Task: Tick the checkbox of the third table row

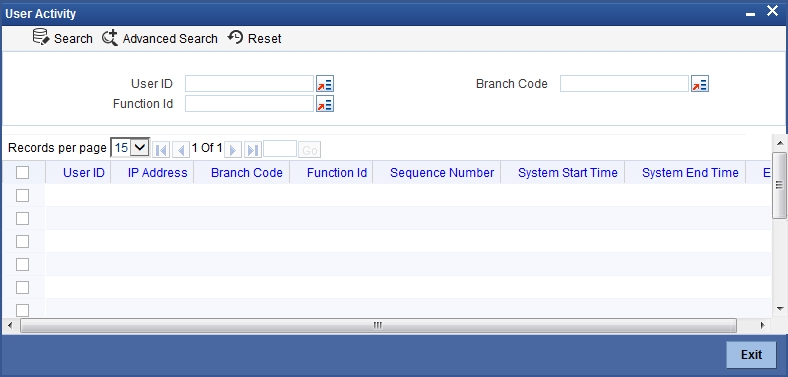Action: pyautogui.click(x=23, y=241)
